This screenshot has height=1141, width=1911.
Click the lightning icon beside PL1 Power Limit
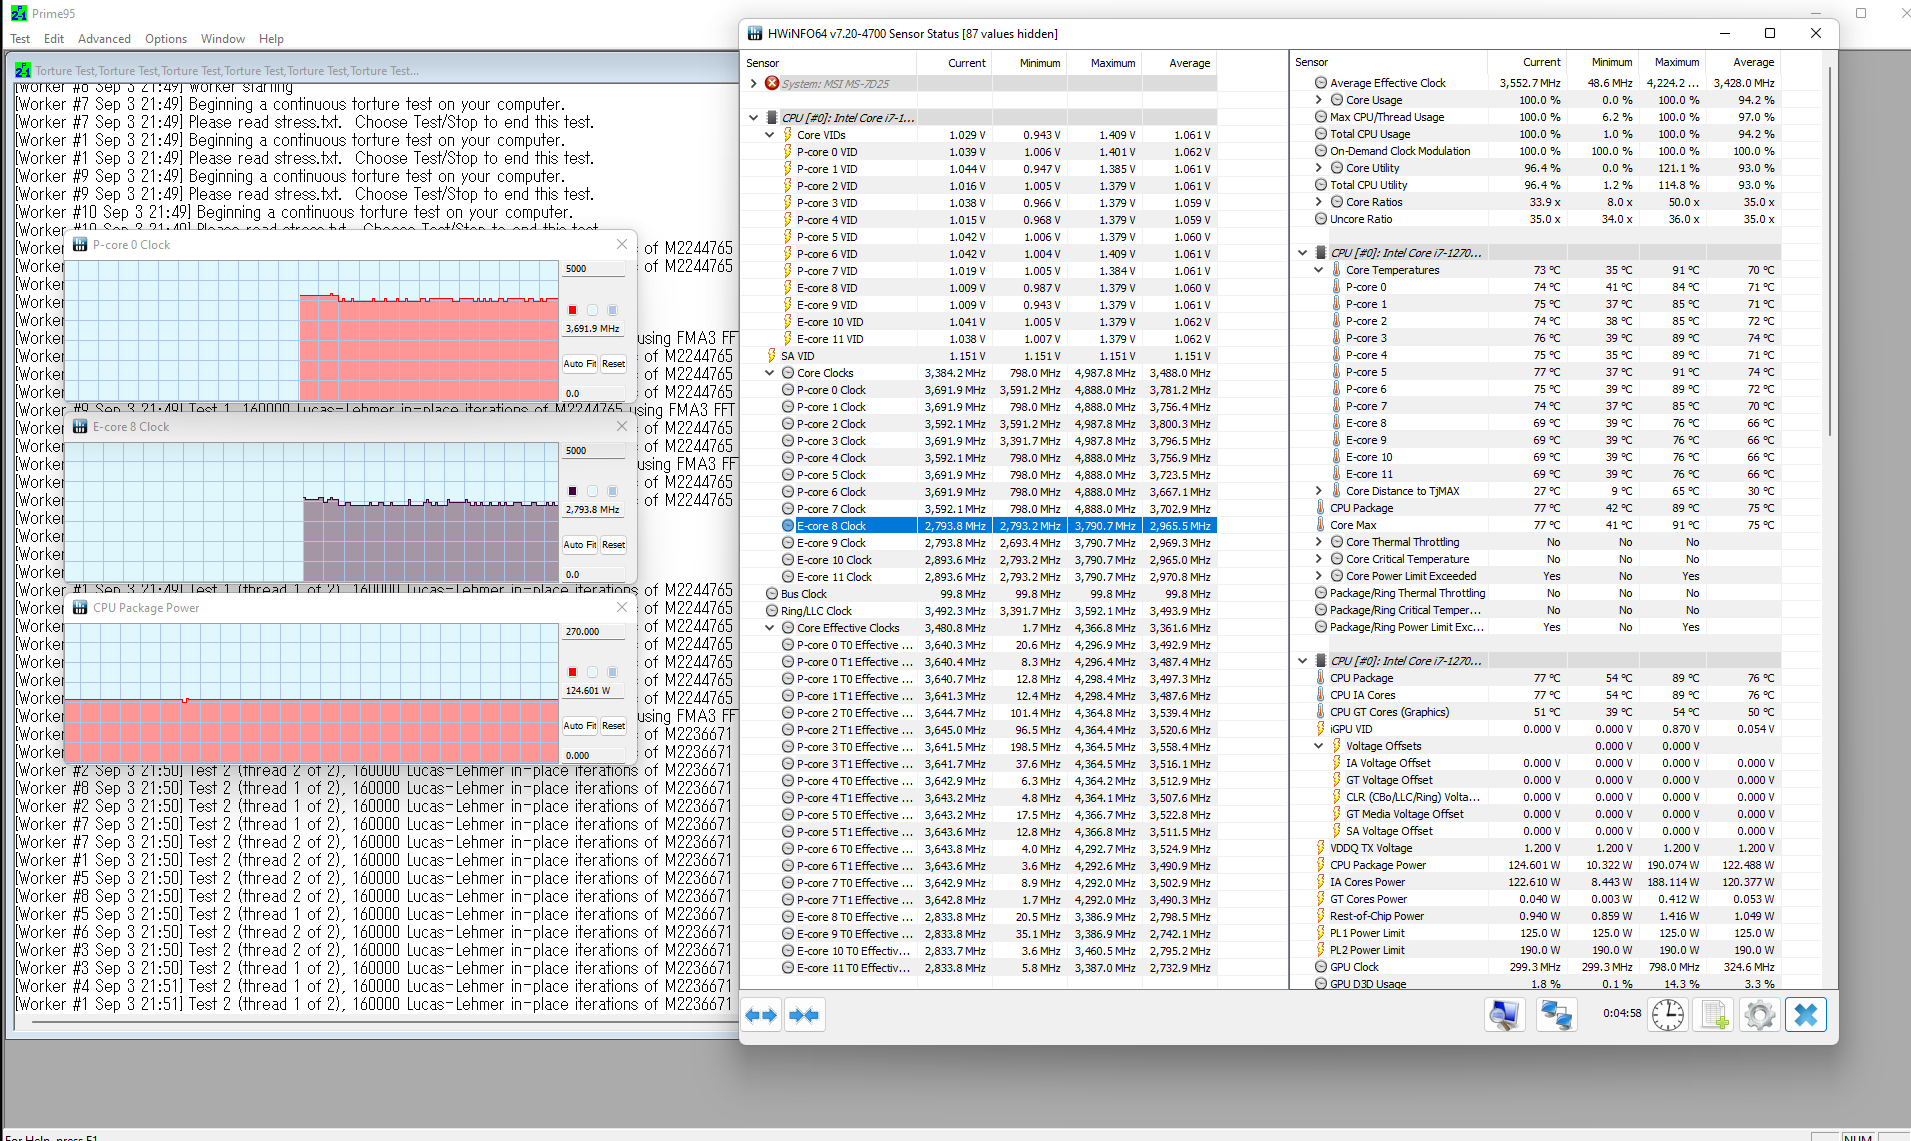pyautogui.click(x=1321, y=933)
